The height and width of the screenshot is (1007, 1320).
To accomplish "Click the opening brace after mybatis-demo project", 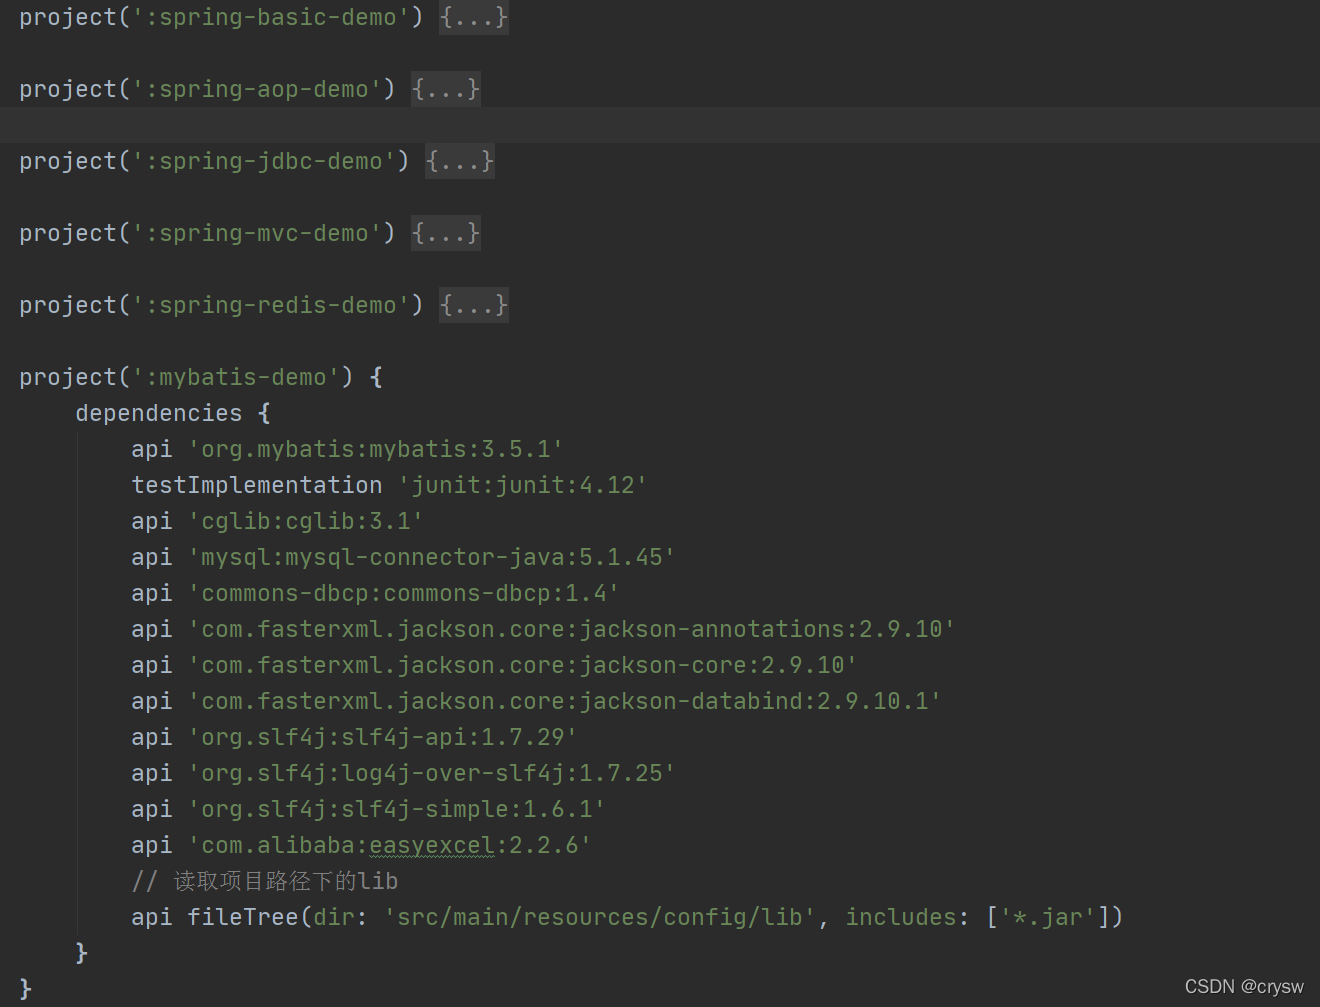I will 376,377.
